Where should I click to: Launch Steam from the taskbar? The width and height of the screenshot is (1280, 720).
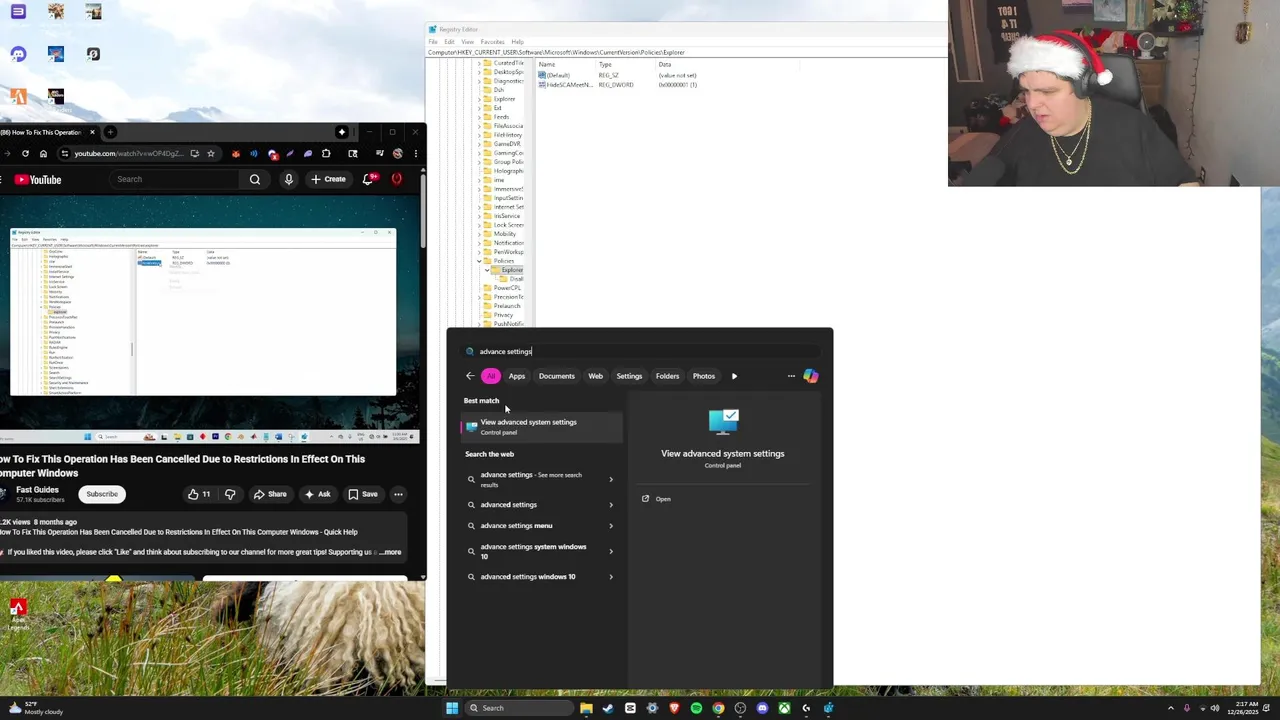(608, 708)
